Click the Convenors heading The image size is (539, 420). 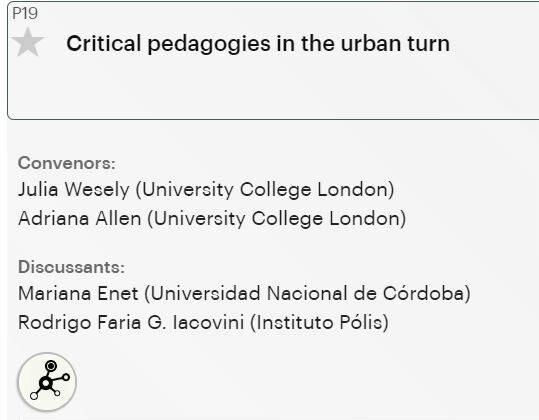67,163
